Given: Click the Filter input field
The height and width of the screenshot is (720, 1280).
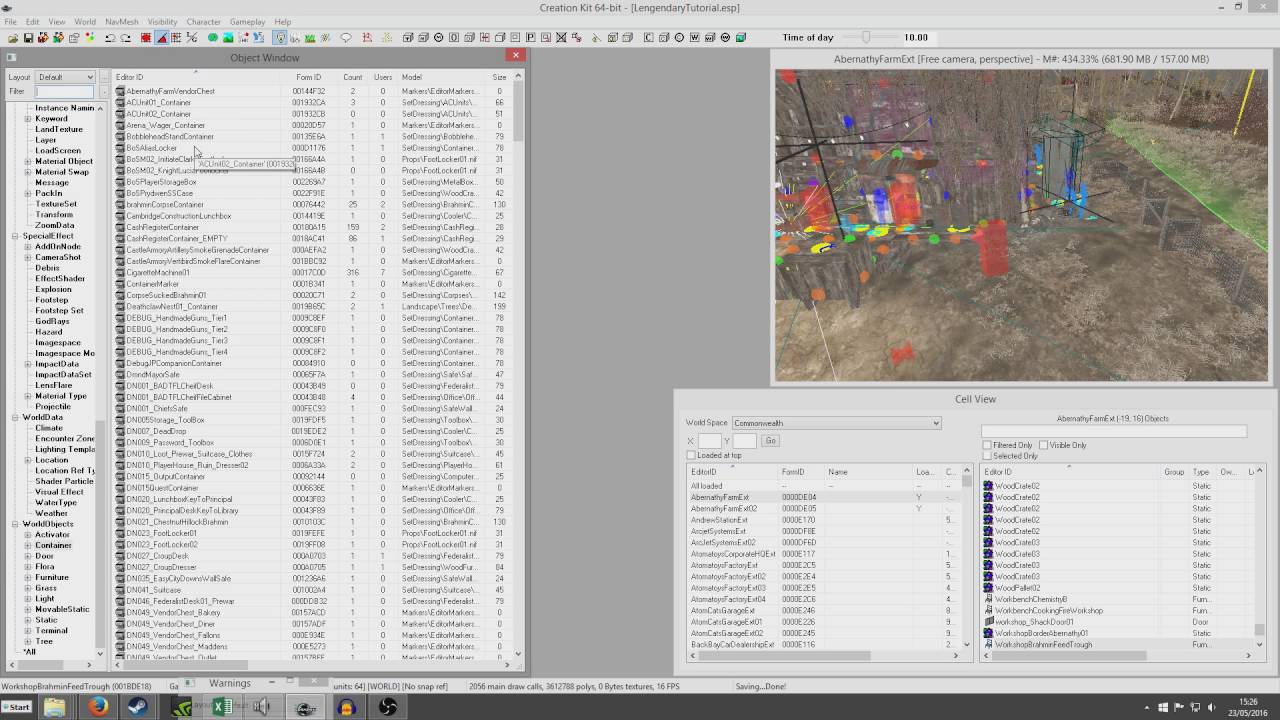Looking at the screenshot, I should coord(65,92).
